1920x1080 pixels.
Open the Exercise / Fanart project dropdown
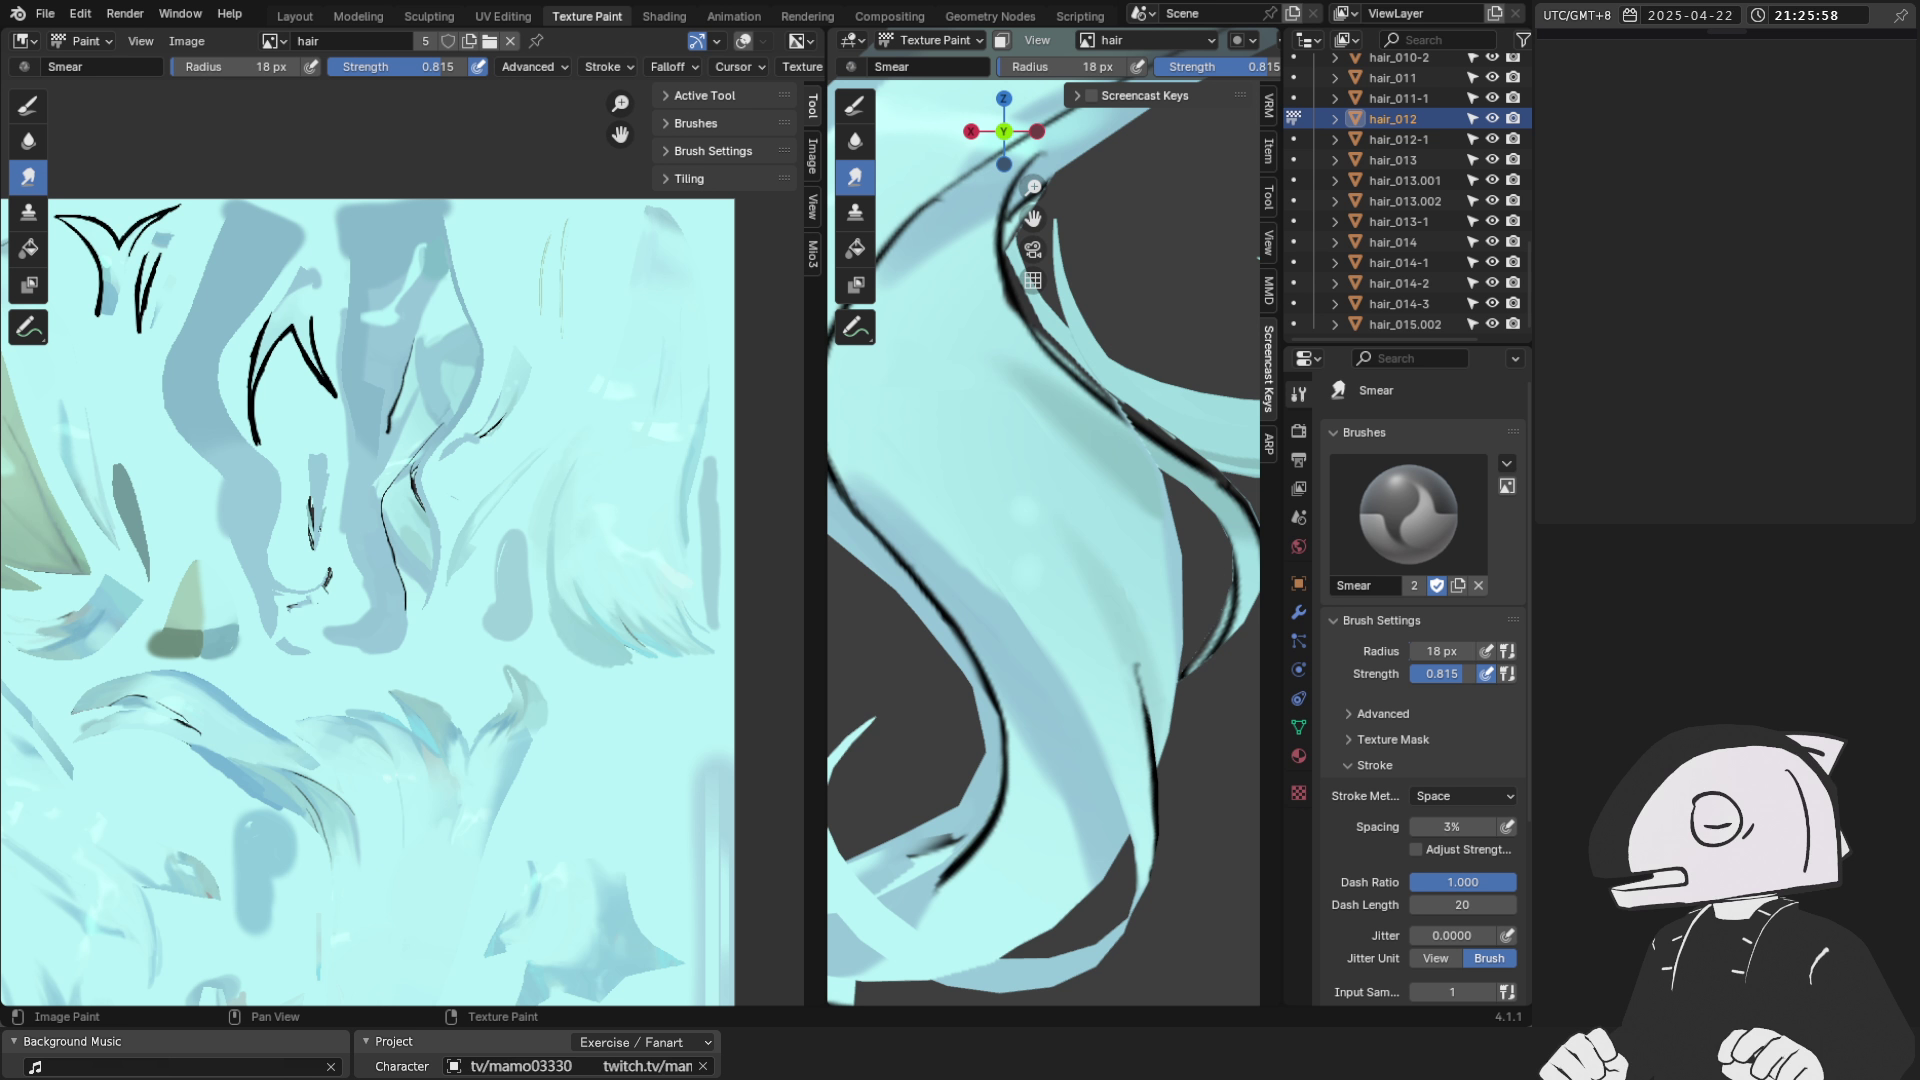coord(645,1042)
